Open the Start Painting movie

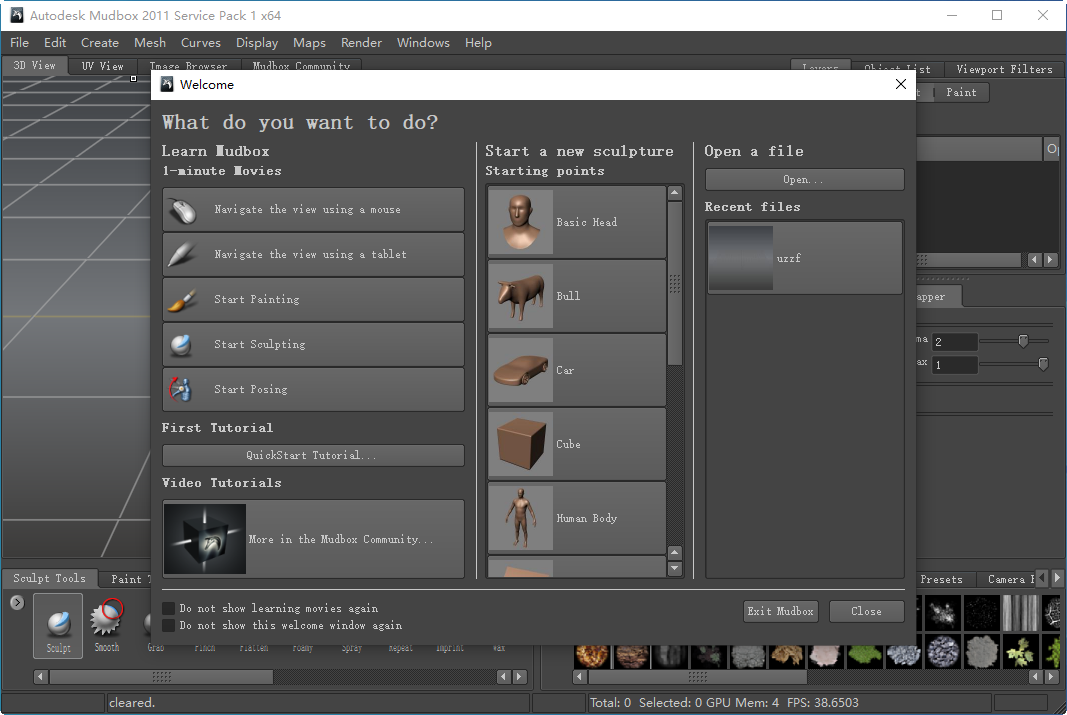pos(313,299)
